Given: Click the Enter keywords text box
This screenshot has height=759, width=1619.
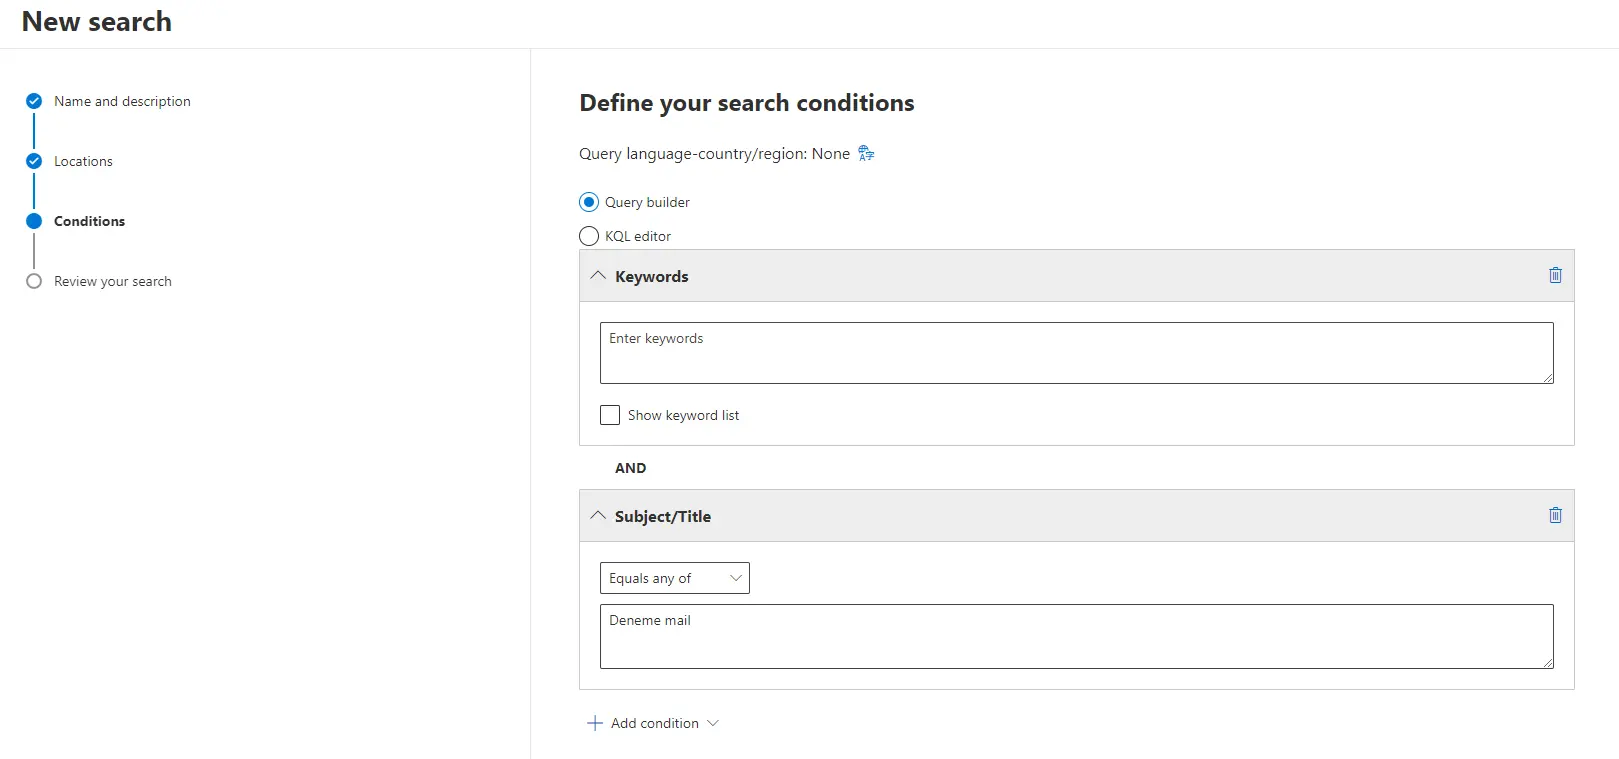Looking at the screenshot, I should click(1076, 353).
